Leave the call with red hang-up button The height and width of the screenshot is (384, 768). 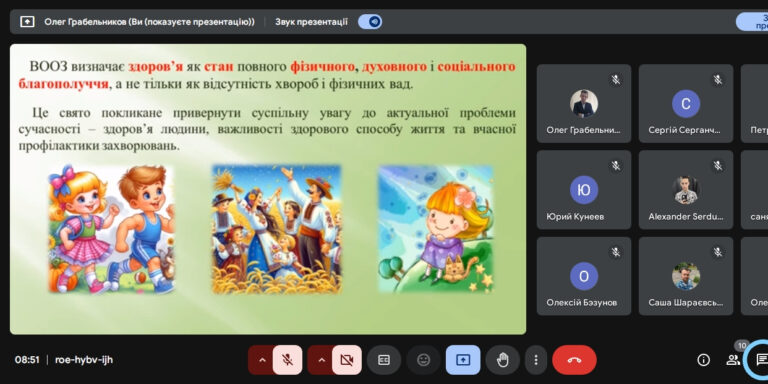[574, 360]
